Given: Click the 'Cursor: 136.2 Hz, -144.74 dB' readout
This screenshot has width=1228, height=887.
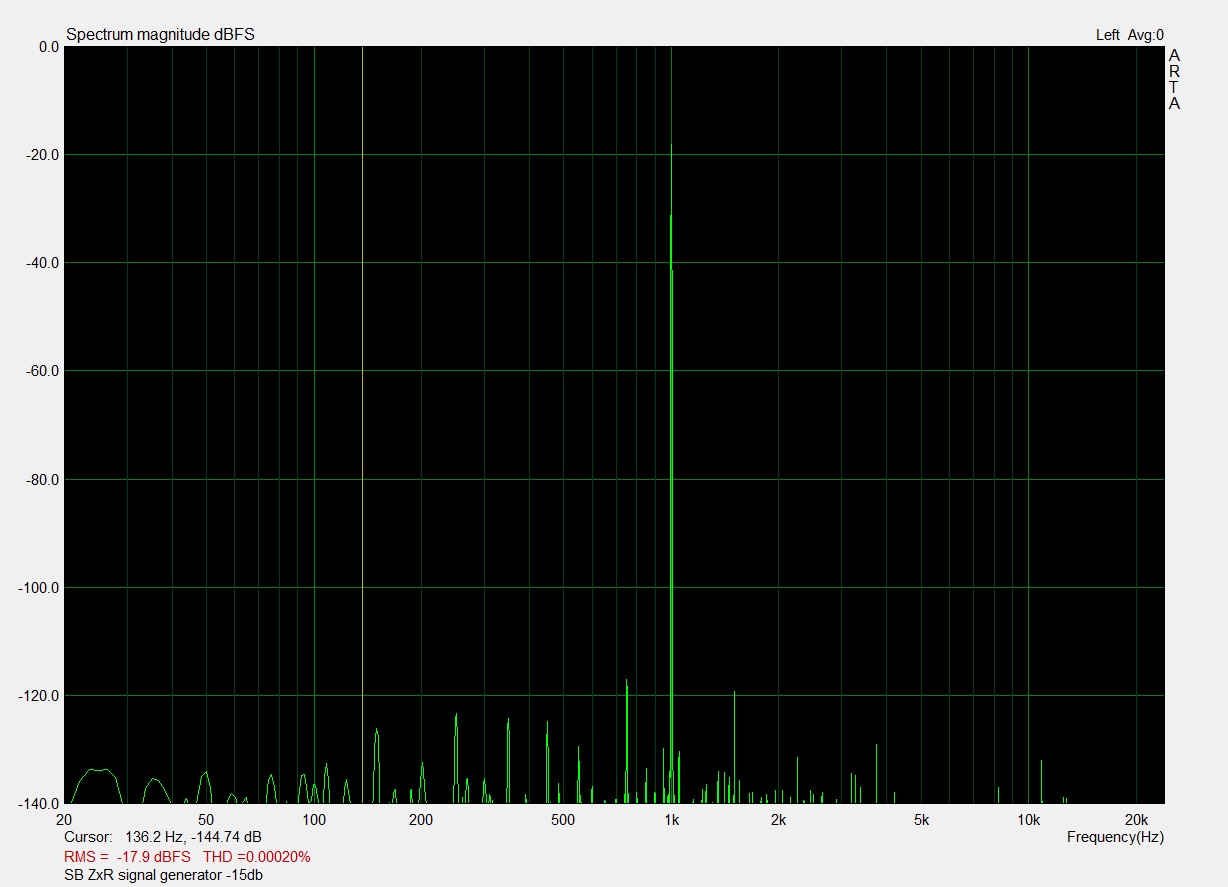Looking at the screenshot, I should tap(163, 836).
